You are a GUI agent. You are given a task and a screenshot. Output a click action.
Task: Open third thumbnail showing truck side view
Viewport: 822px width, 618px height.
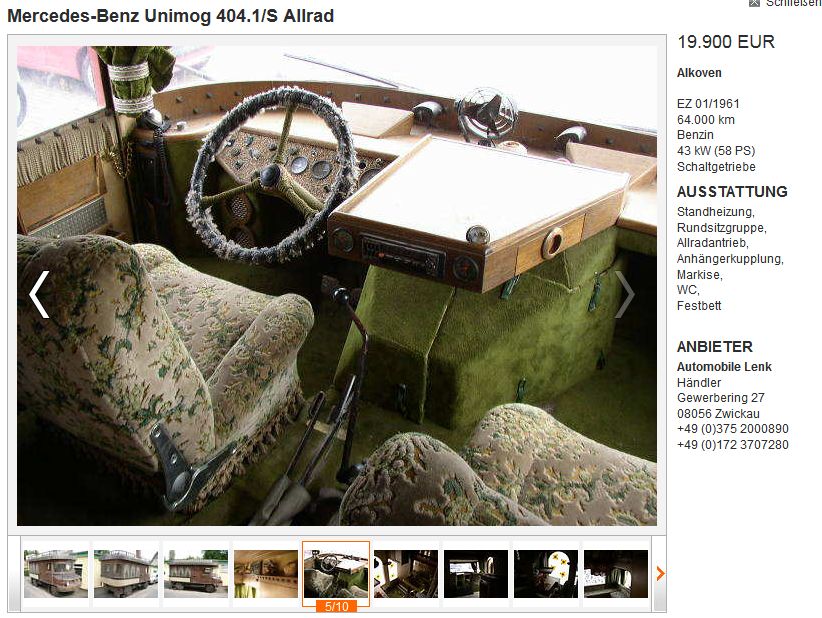[x=196, y=574]
